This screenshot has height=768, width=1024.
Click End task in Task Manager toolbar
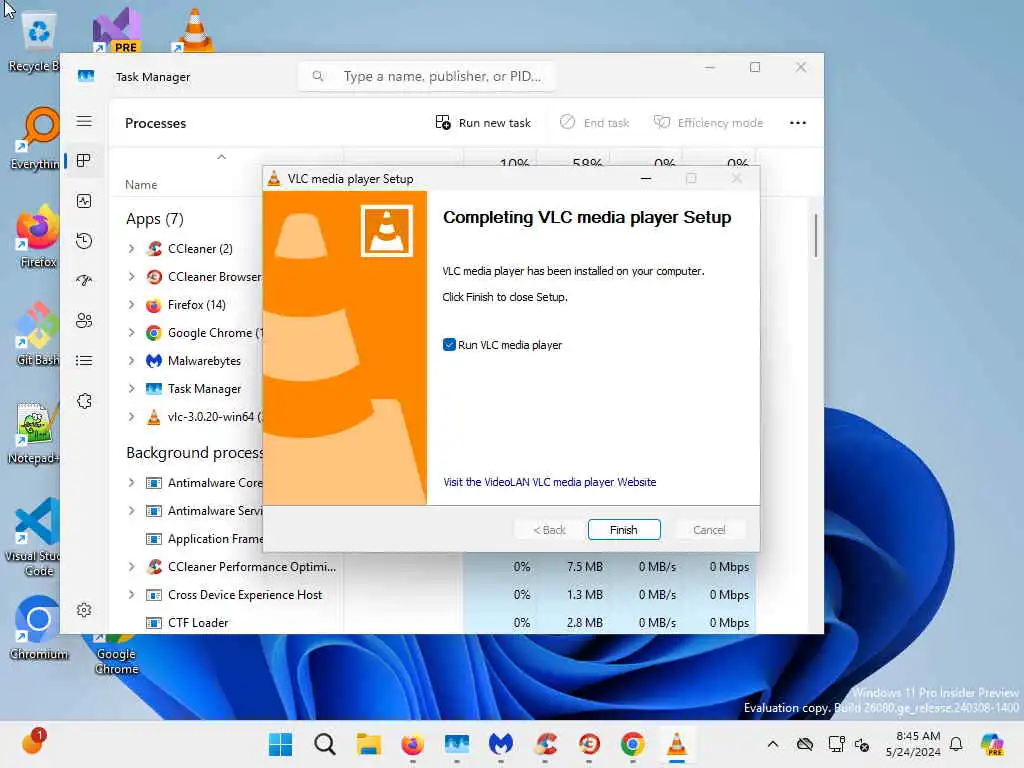click(595, 123)
